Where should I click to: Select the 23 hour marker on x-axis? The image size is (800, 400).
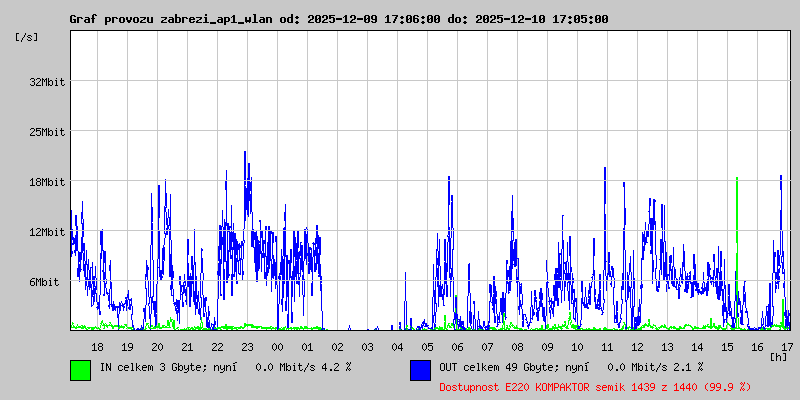coord(247,347)
